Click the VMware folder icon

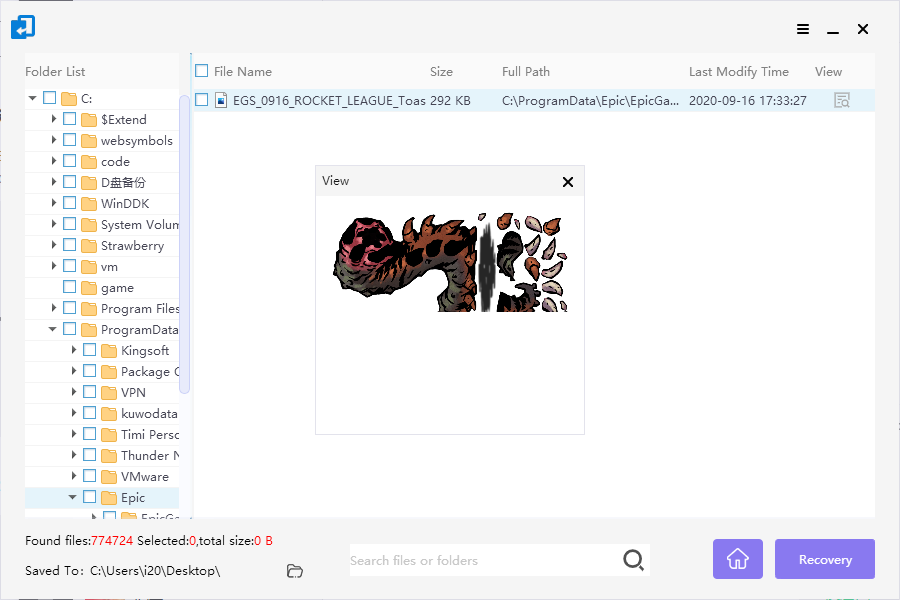click(109, 477)
